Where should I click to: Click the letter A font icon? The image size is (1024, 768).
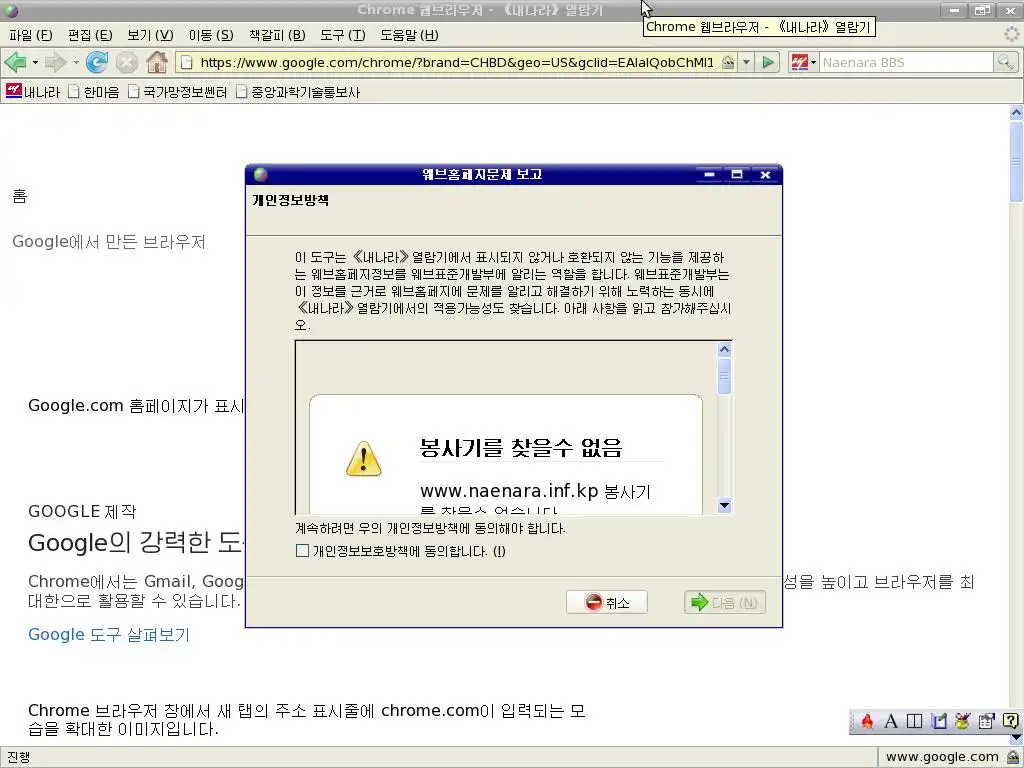click(891, 721)
